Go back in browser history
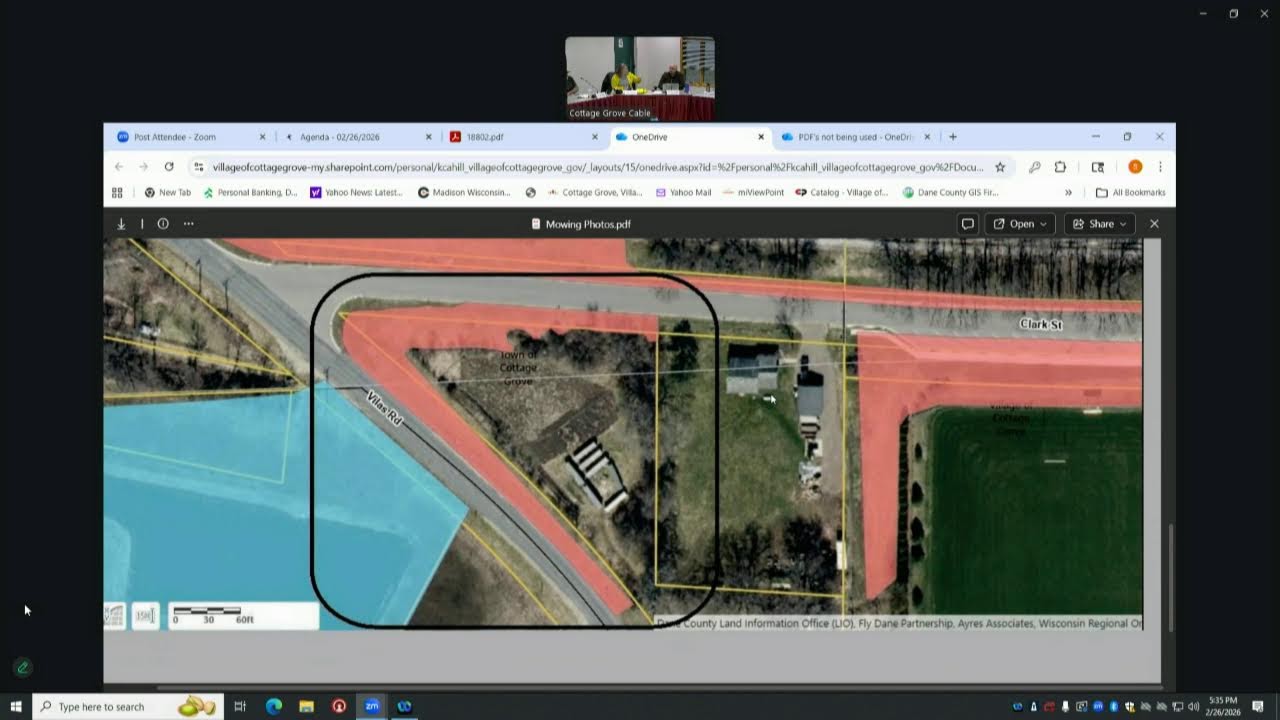Image resolution: width=1280 pixels, height=720 pixels. coord(119,167)
